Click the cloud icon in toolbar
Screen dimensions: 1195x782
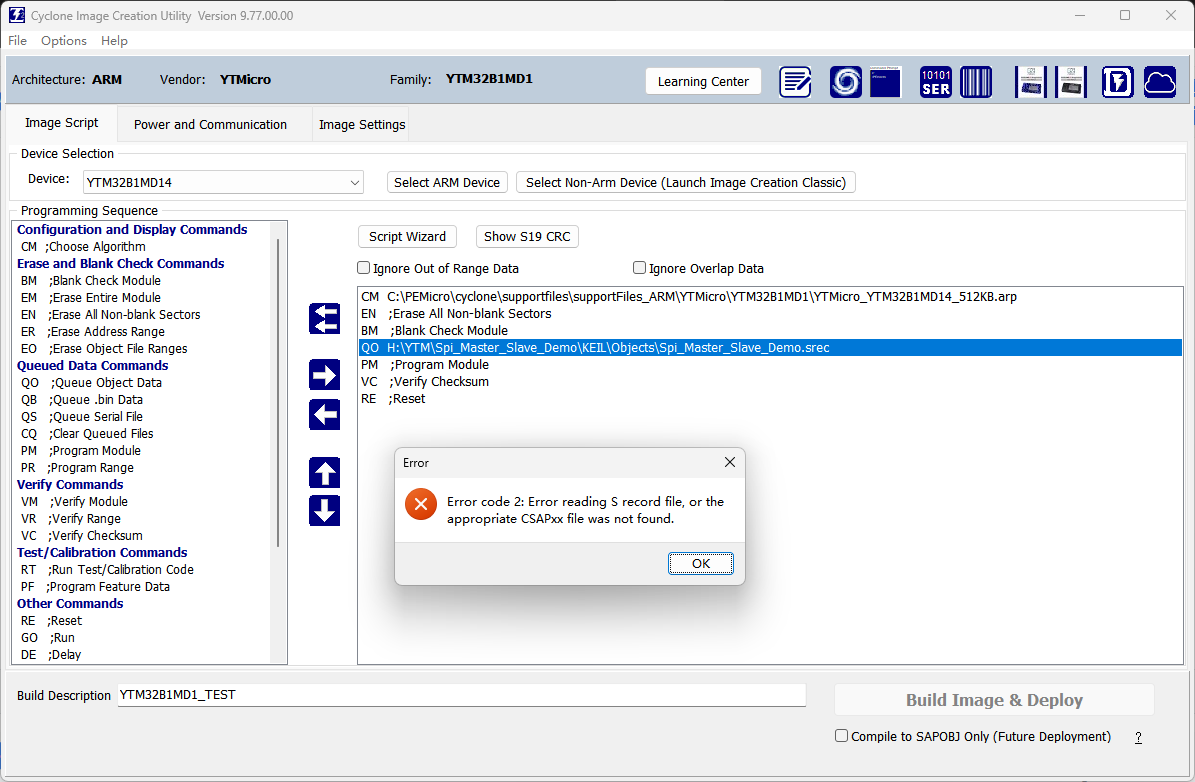(x=1159, y=82)
